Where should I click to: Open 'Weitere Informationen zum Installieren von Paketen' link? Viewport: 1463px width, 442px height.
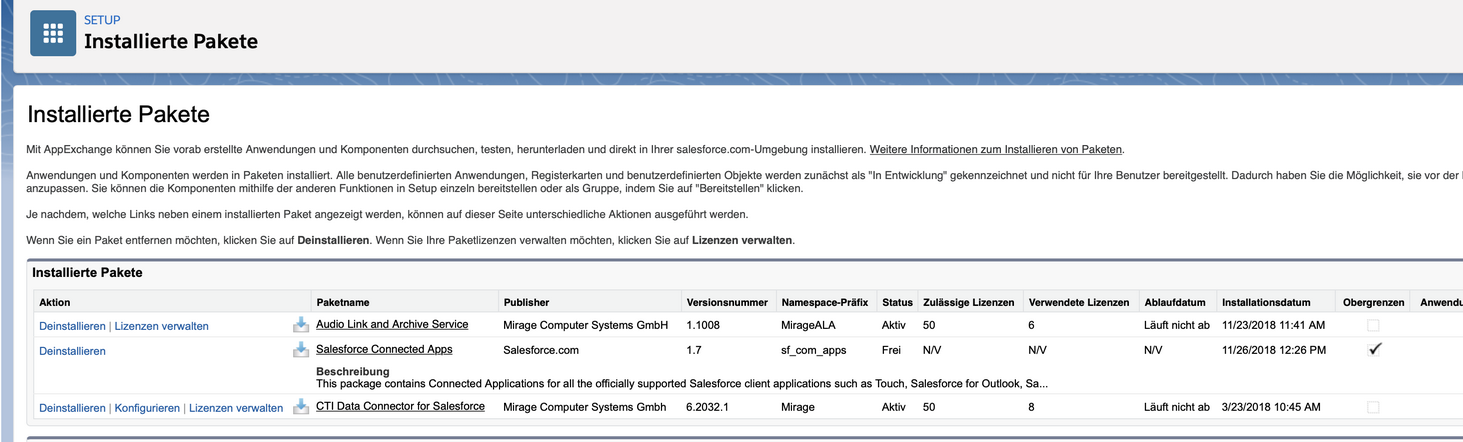996,149
